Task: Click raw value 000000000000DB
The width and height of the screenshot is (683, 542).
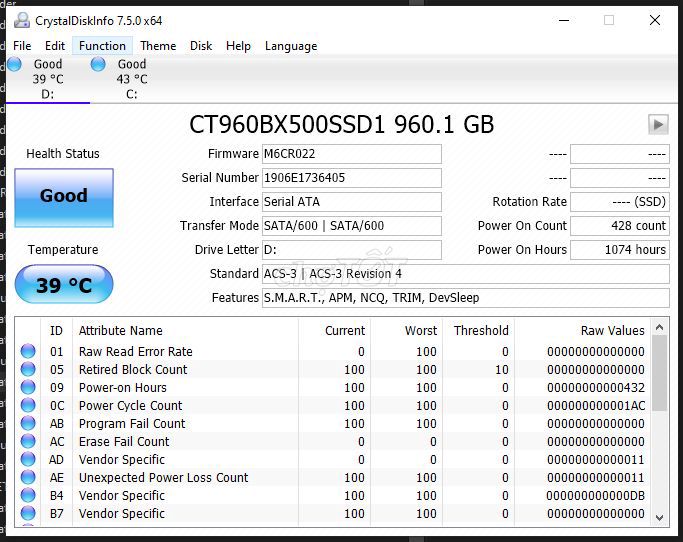Action: (x=595, y=495)
